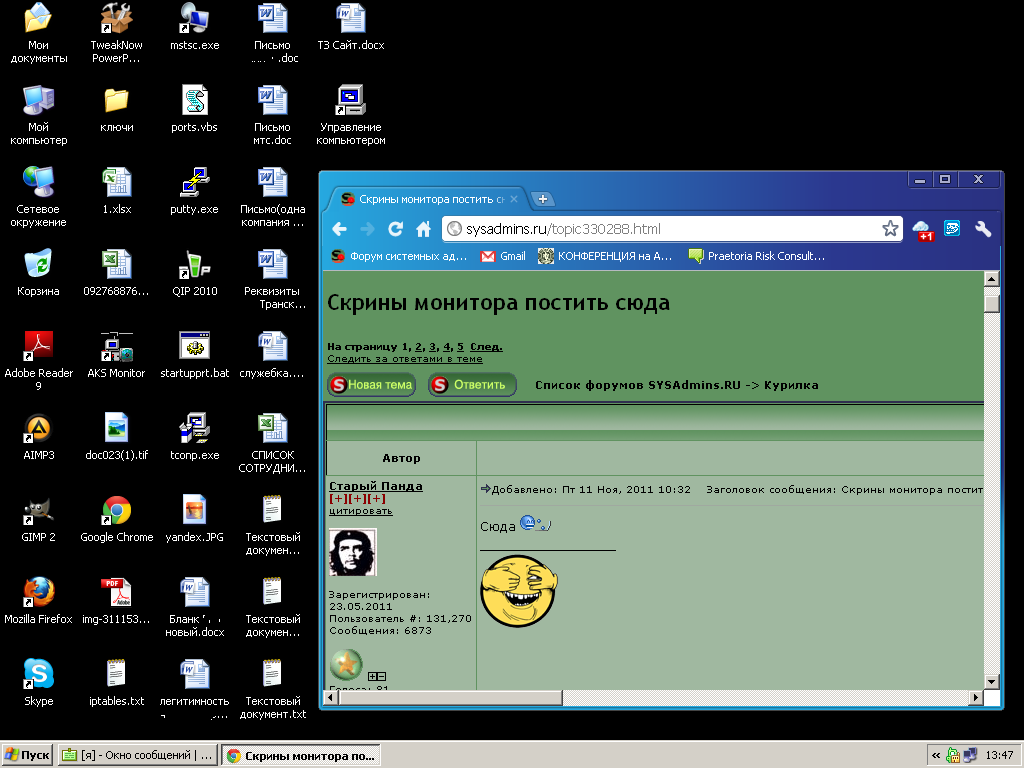Viewport: 1024px width, 768px height.
Task: Follow the След. next page link
Action: tap(486, 347)
